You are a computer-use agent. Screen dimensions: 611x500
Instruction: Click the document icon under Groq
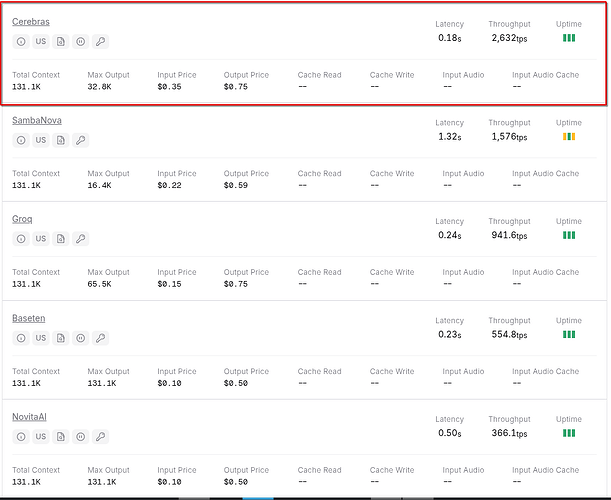coord(61,239)
